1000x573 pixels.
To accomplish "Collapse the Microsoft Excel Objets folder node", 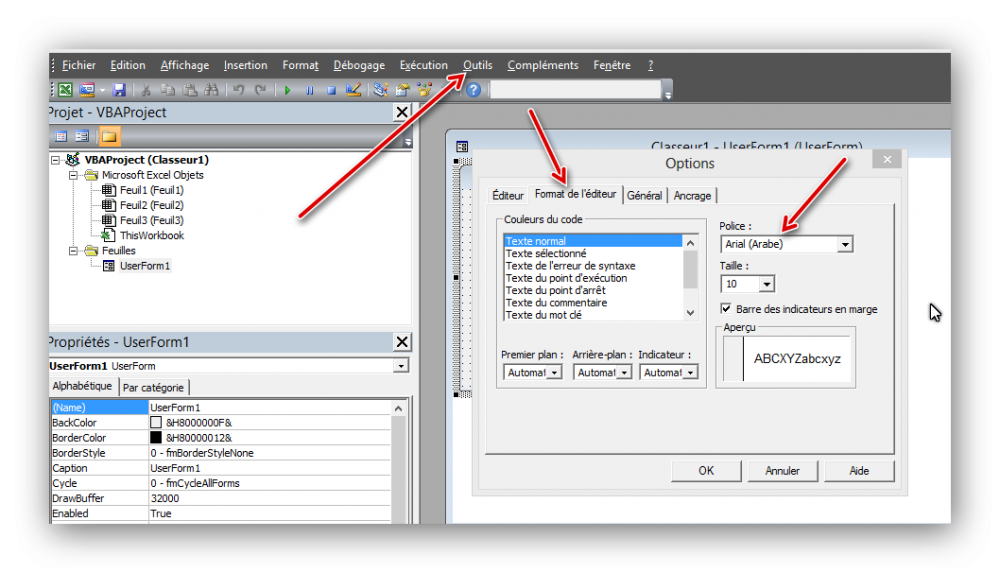I will point(74,175).
